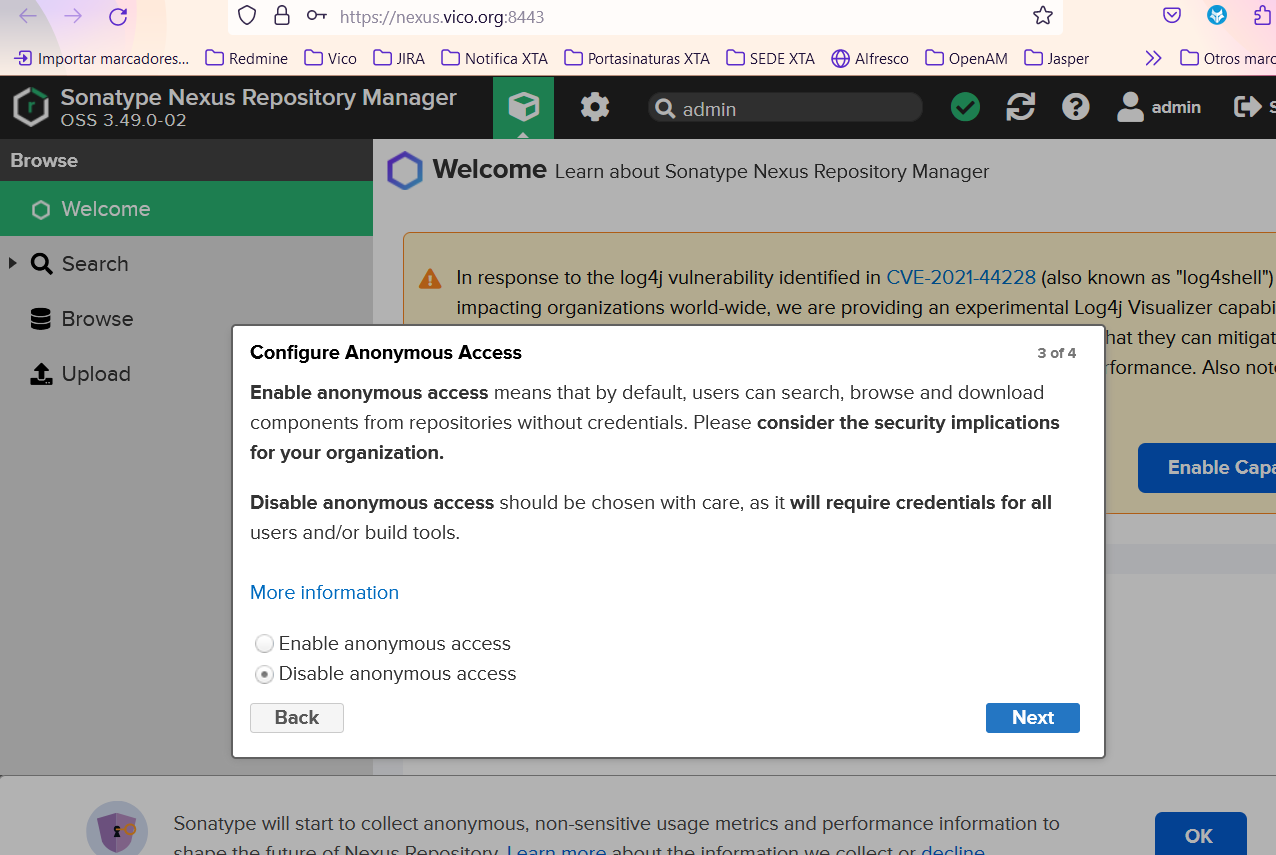Click Importar marcadores bookmark item
1276x855 pixels.
pos(101,58)
